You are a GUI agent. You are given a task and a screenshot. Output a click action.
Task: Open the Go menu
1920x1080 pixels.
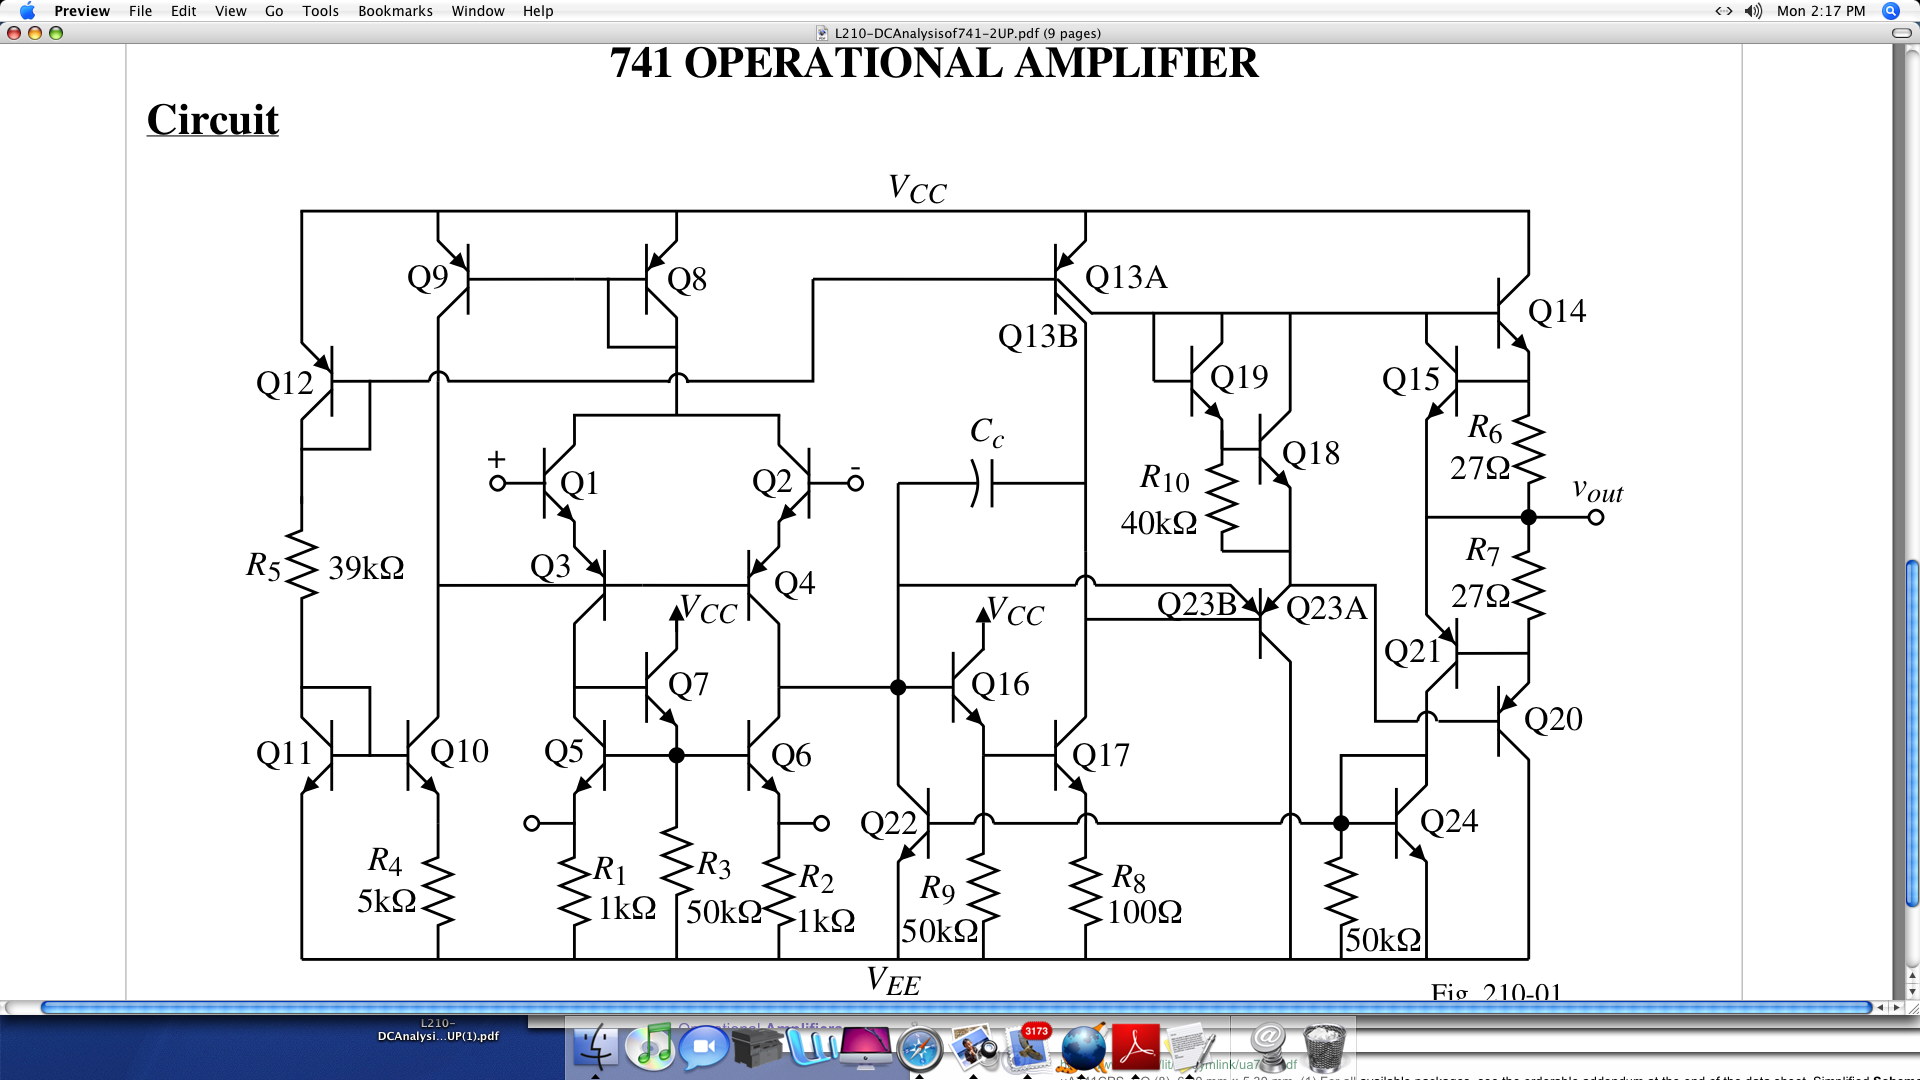tap(274, 11)
